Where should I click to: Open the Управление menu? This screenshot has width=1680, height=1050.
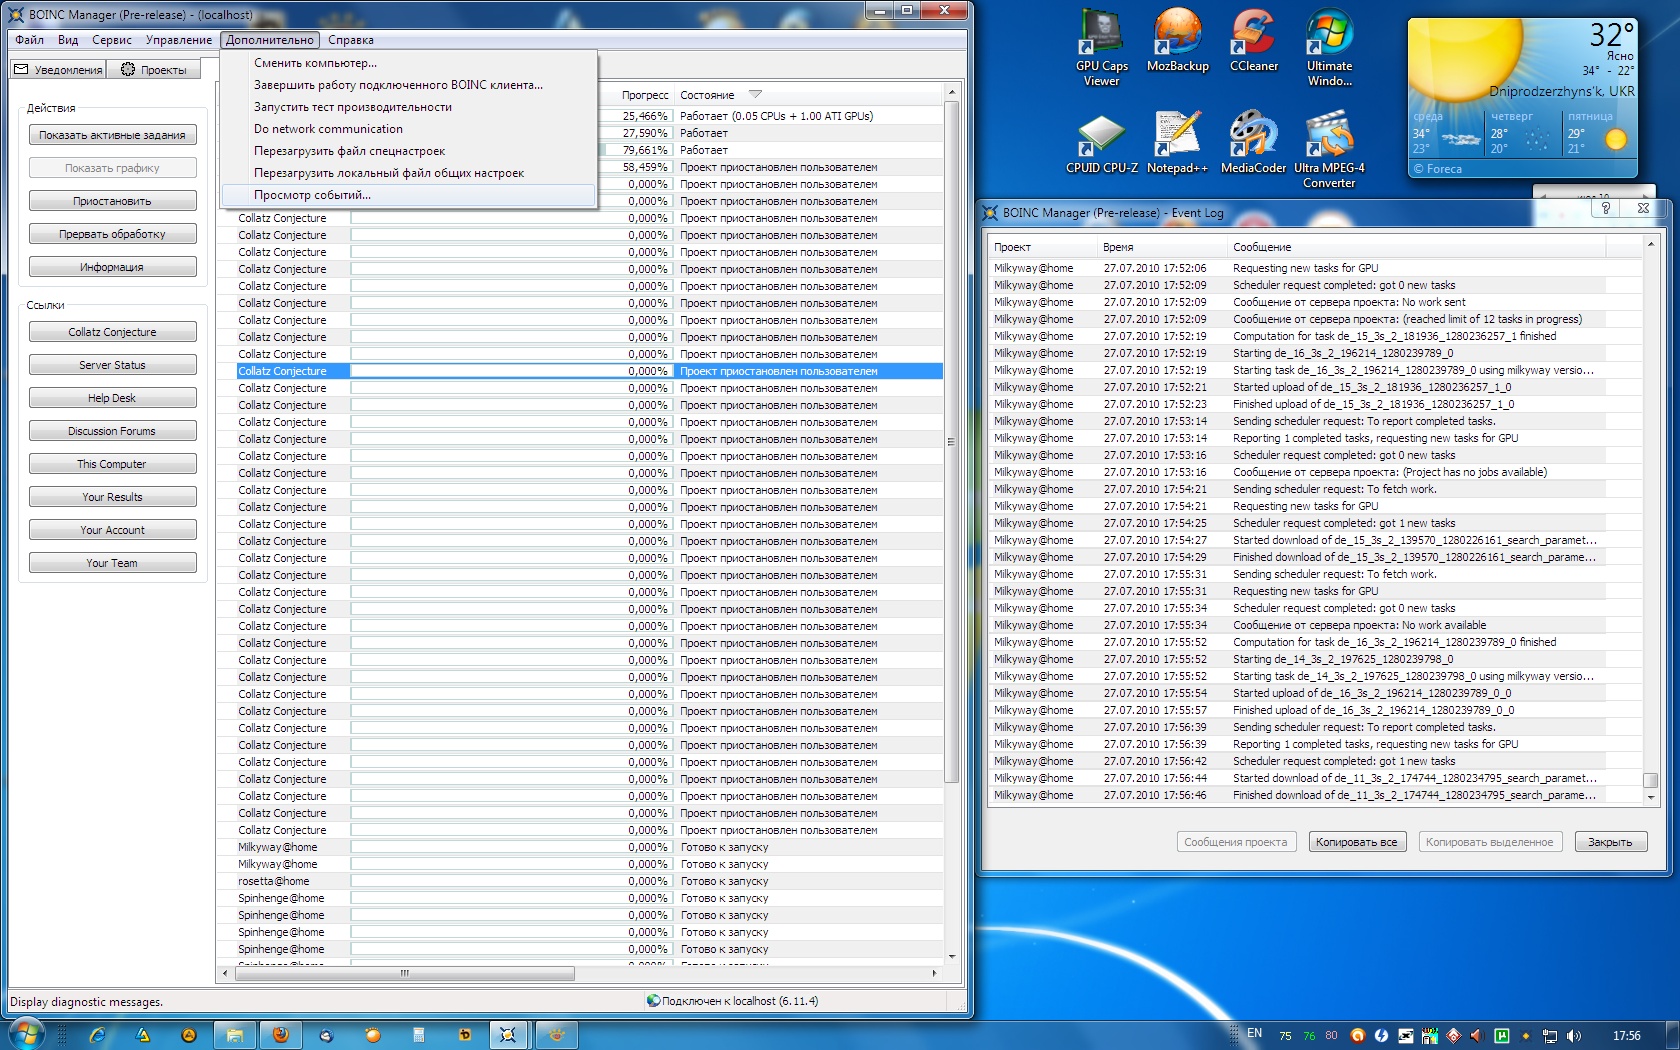[x=179, y=40]
